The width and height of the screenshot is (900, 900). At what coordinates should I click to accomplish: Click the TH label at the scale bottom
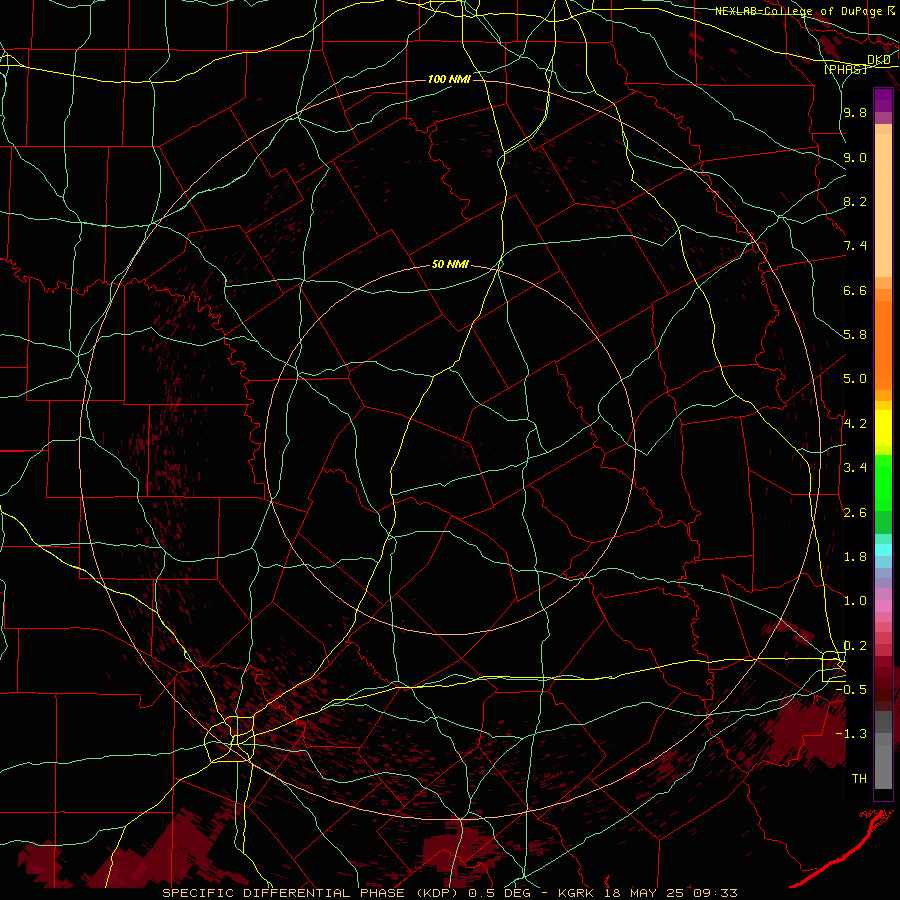tap(859, 779)
